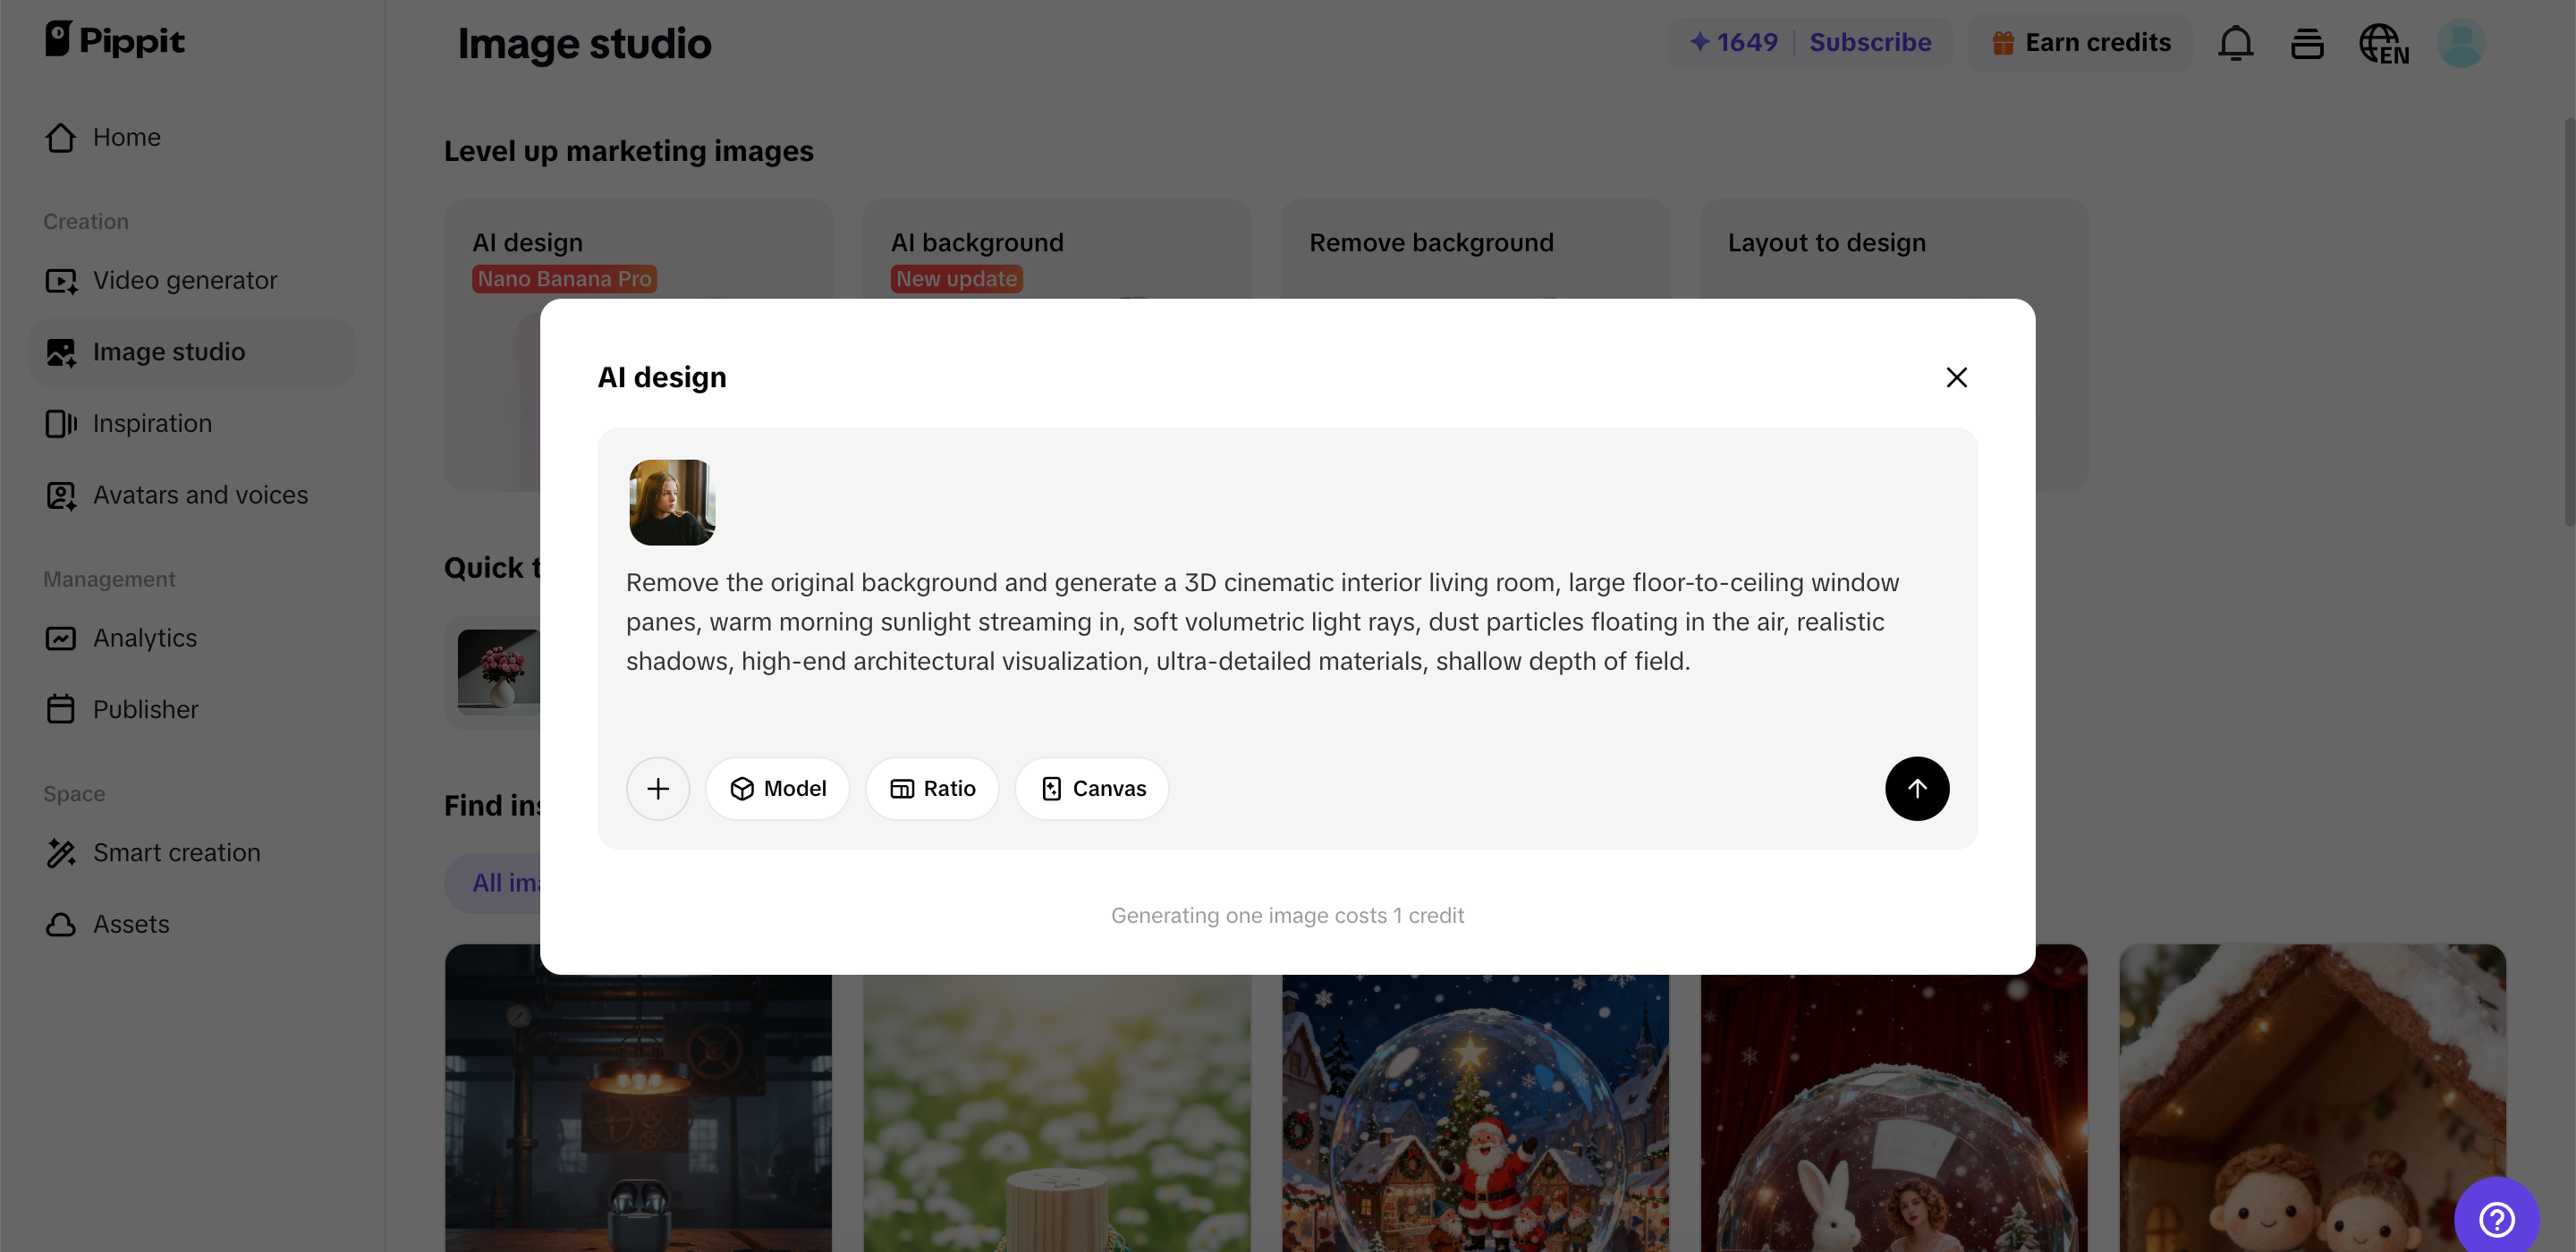Click the plus add-attachment button
This screenshot has height=1252, width=2576.
[x=657, y=788]
